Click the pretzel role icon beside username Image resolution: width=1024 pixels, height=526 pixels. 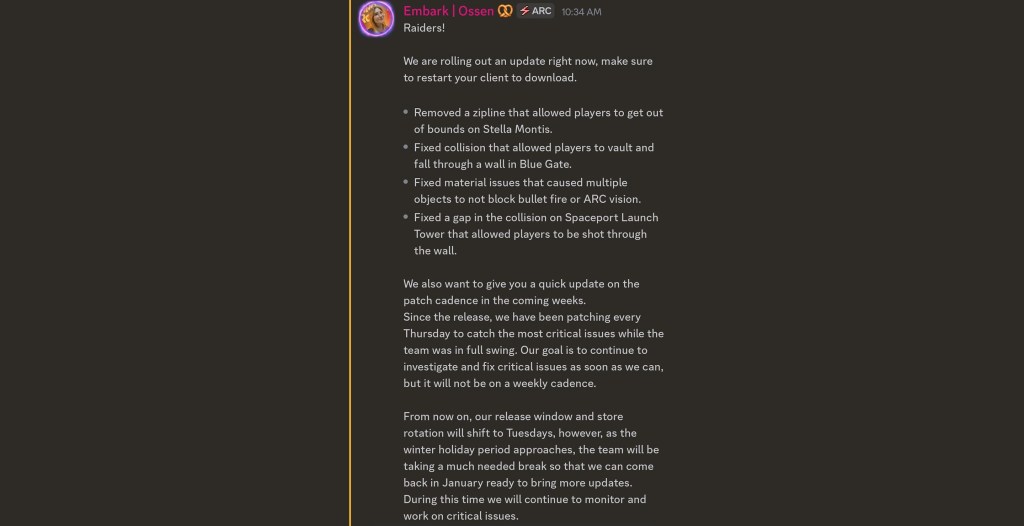tap(505, 11)
